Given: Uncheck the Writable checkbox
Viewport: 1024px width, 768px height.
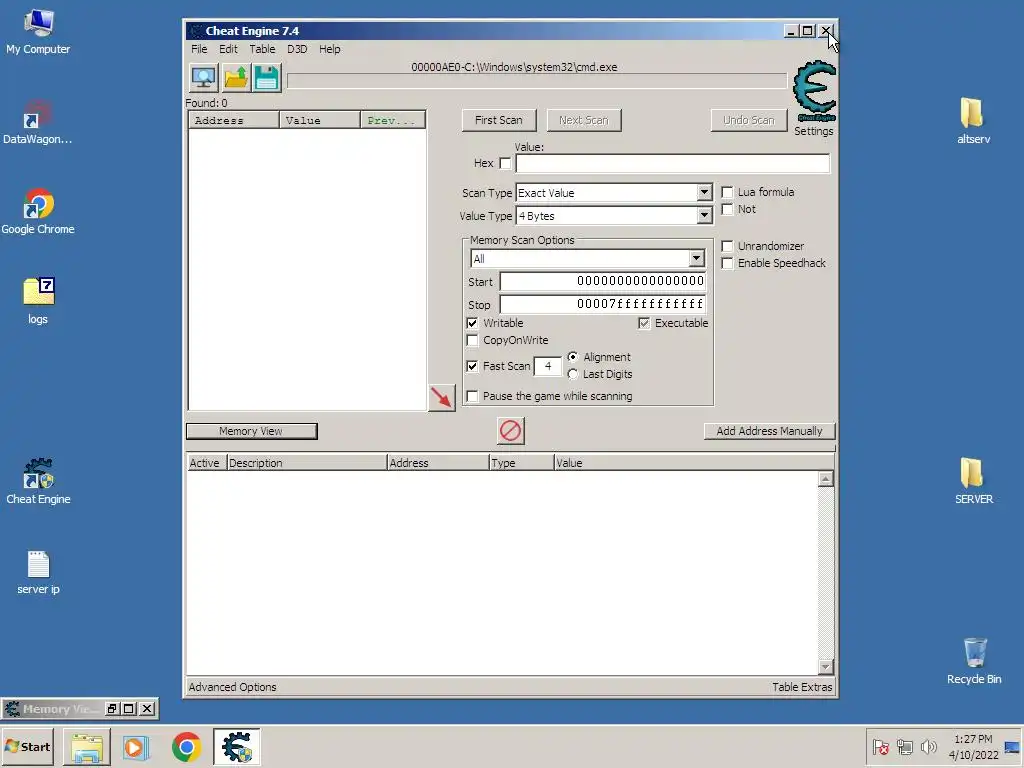Looking at the screenshot, I should point(472,323).
